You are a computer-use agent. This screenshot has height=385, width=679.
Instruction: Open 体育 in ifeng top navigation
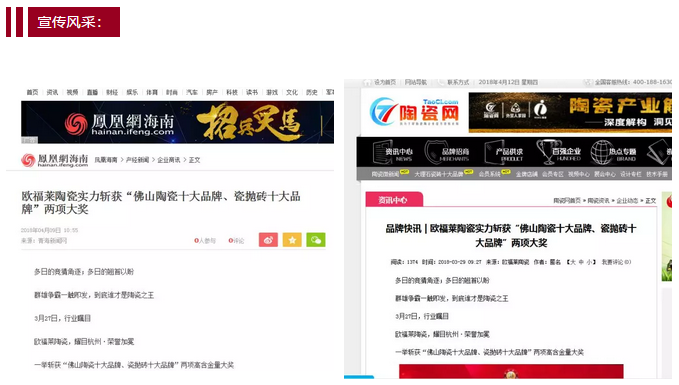[x=152, y=92]
